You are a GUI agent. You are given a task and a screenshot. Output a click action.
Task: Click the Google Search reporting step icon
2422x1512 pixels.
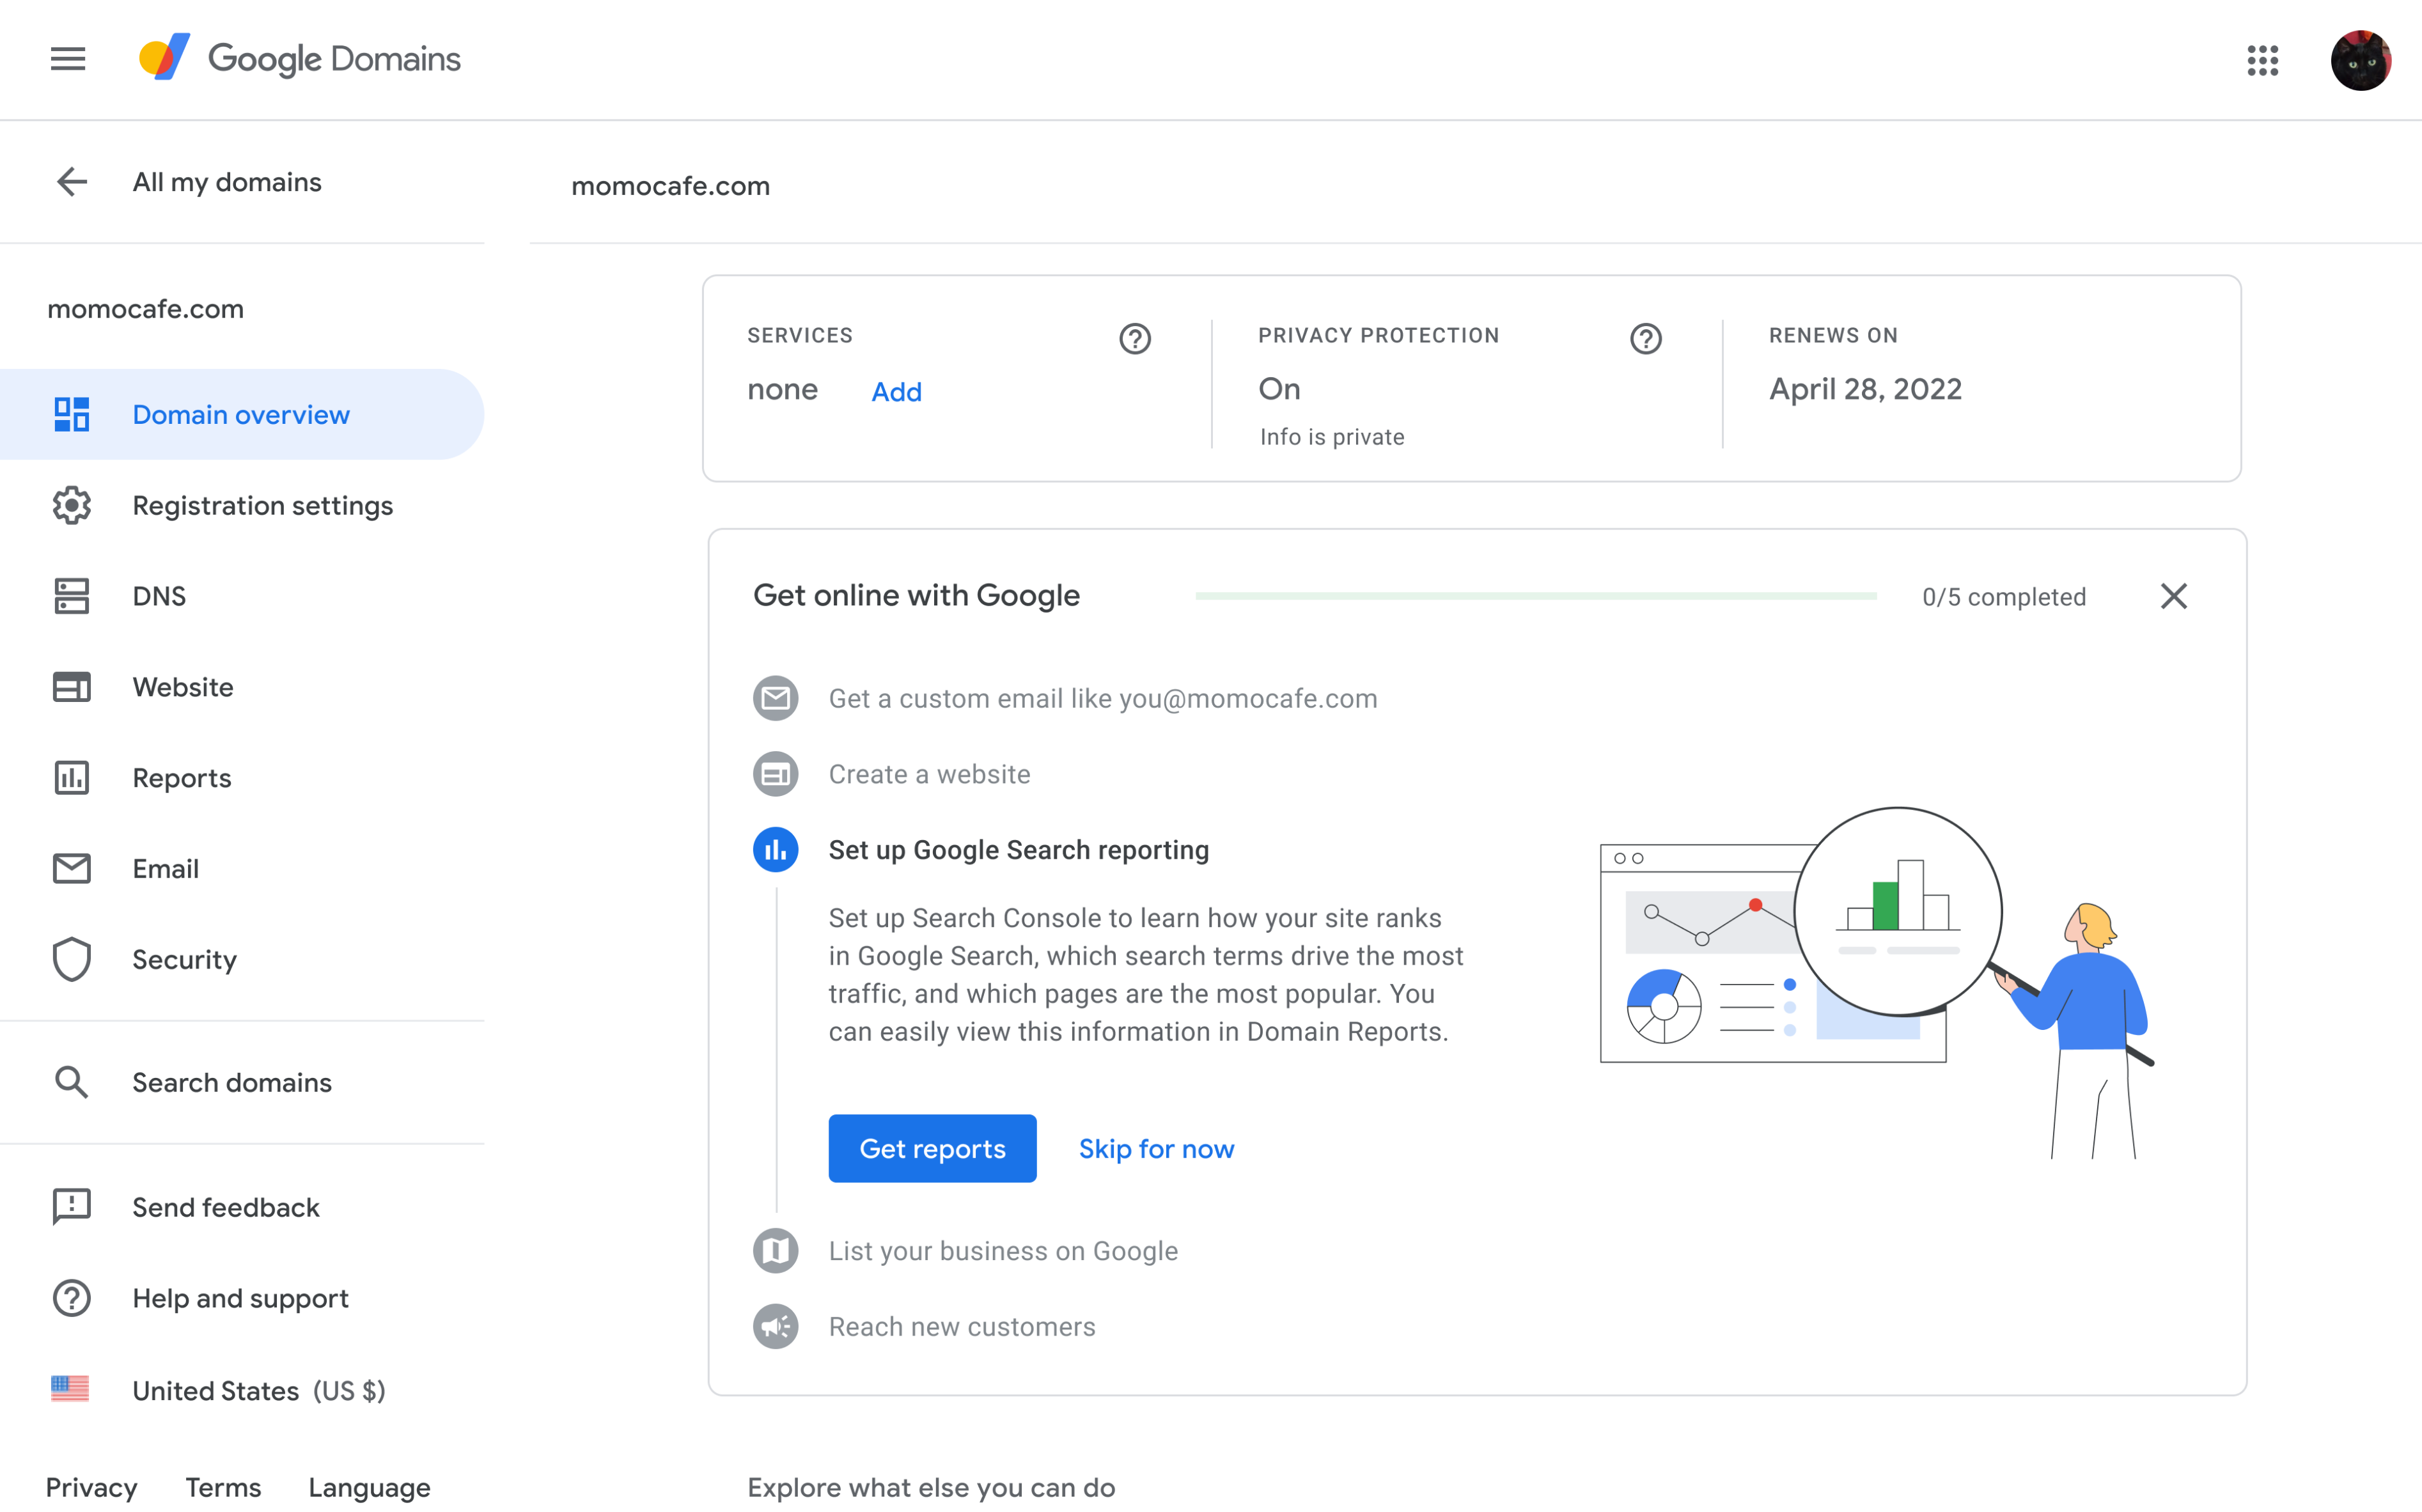[x=776, y=850]
